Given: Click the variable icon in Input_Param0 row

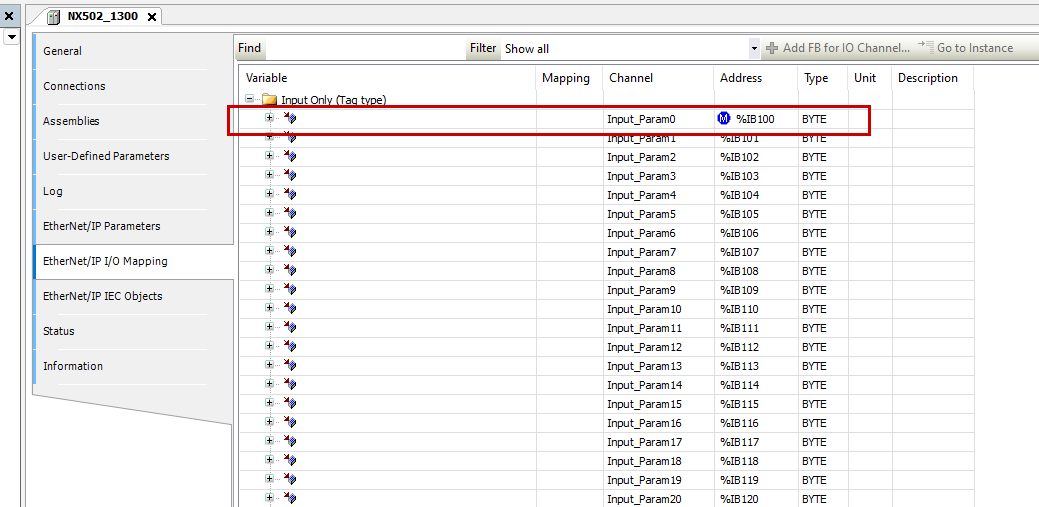Looking at the screenshot, I should point(290,119).
